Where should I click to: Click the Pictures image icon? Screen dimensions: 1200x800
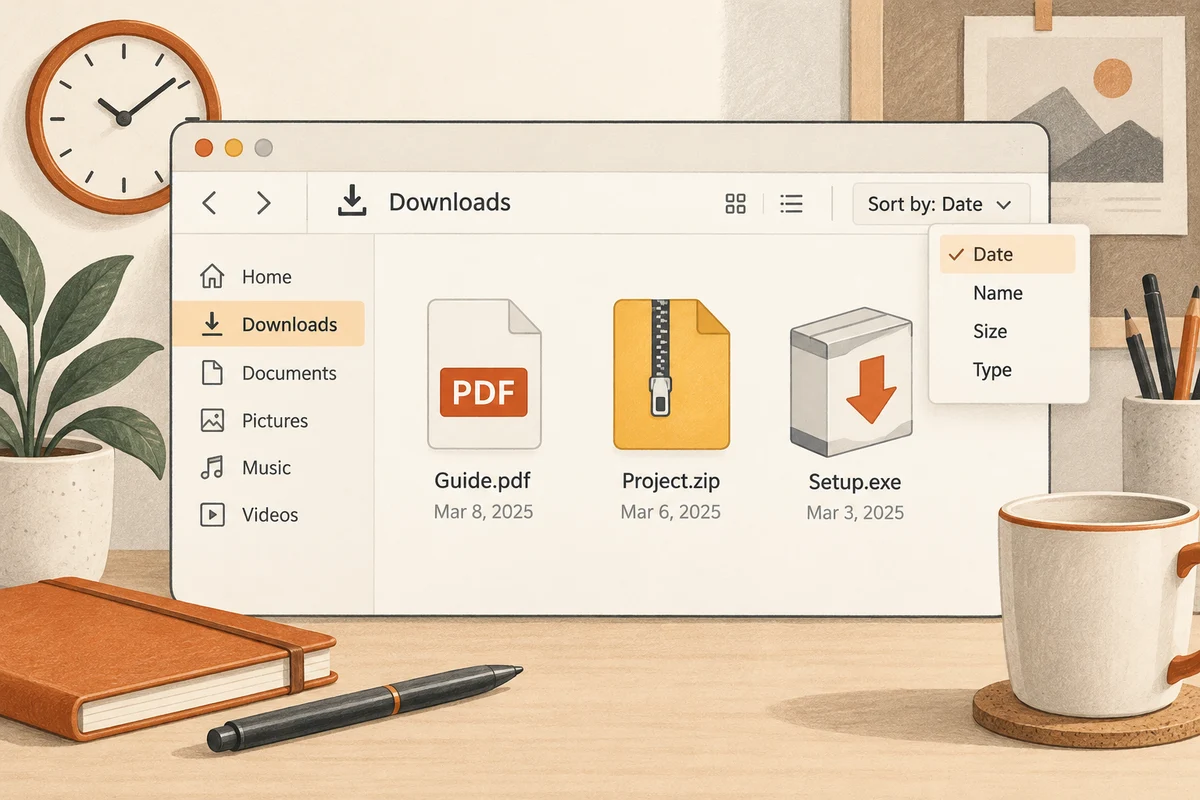(x=212, y=420)
